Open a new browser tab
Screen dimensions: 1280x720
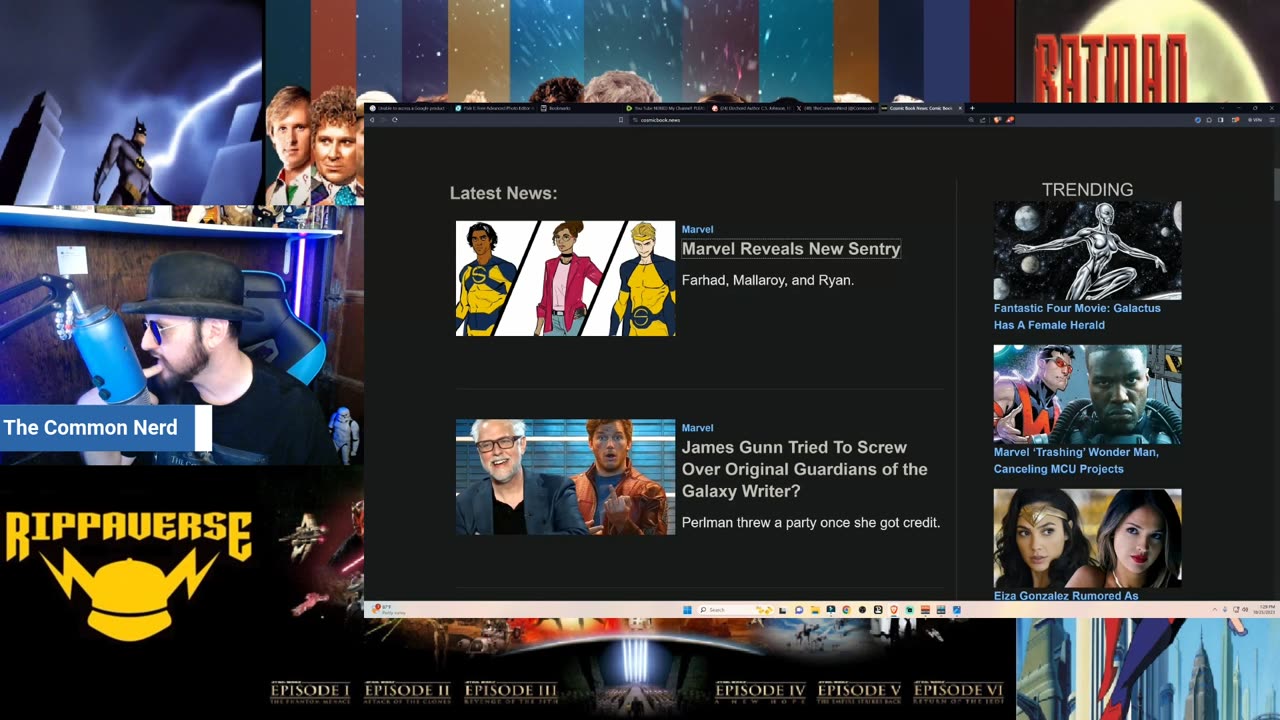click(x=972, y=108)
